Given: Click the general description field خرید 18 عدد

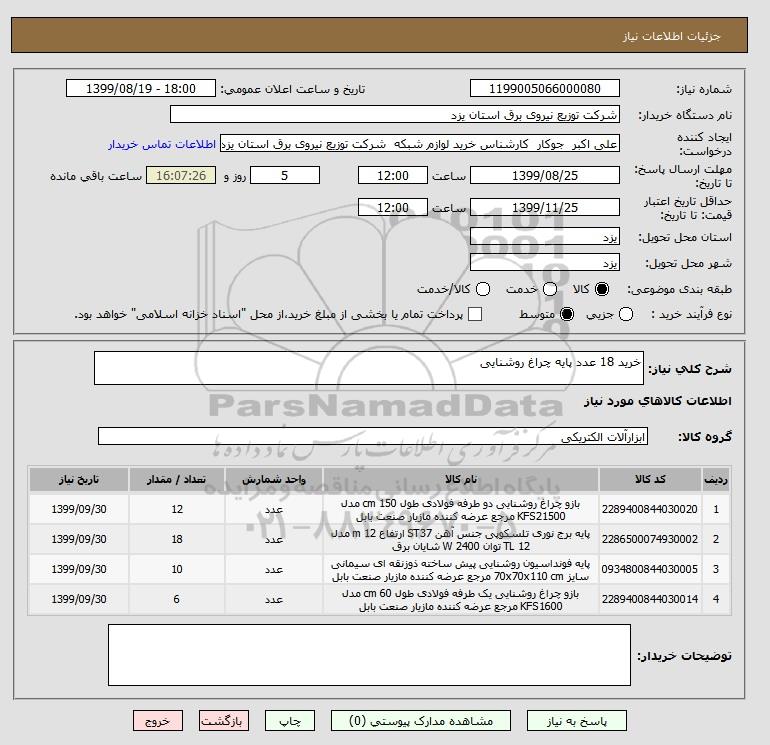Looking at the screenshot, I should click(x=369, y=368).
